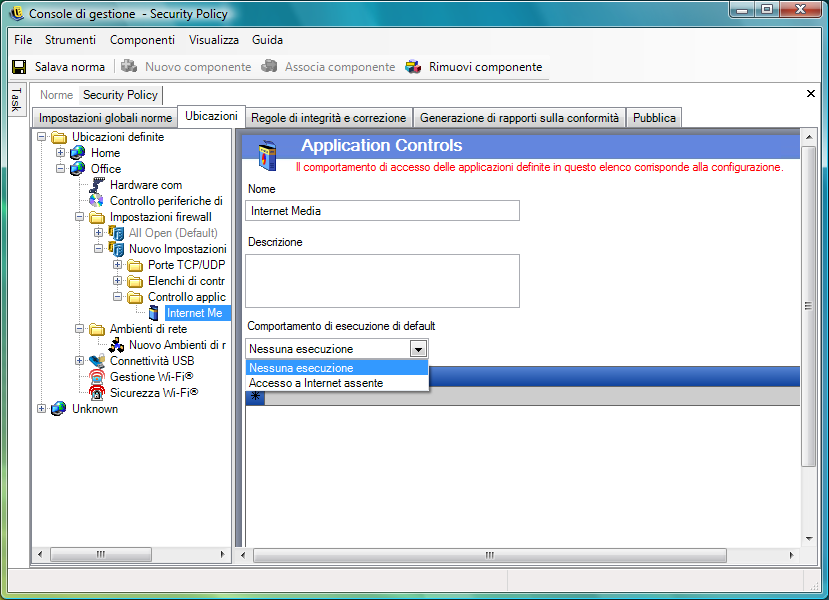Collapse the Controllo applic node
829x600 pixels.
(117, 297)
